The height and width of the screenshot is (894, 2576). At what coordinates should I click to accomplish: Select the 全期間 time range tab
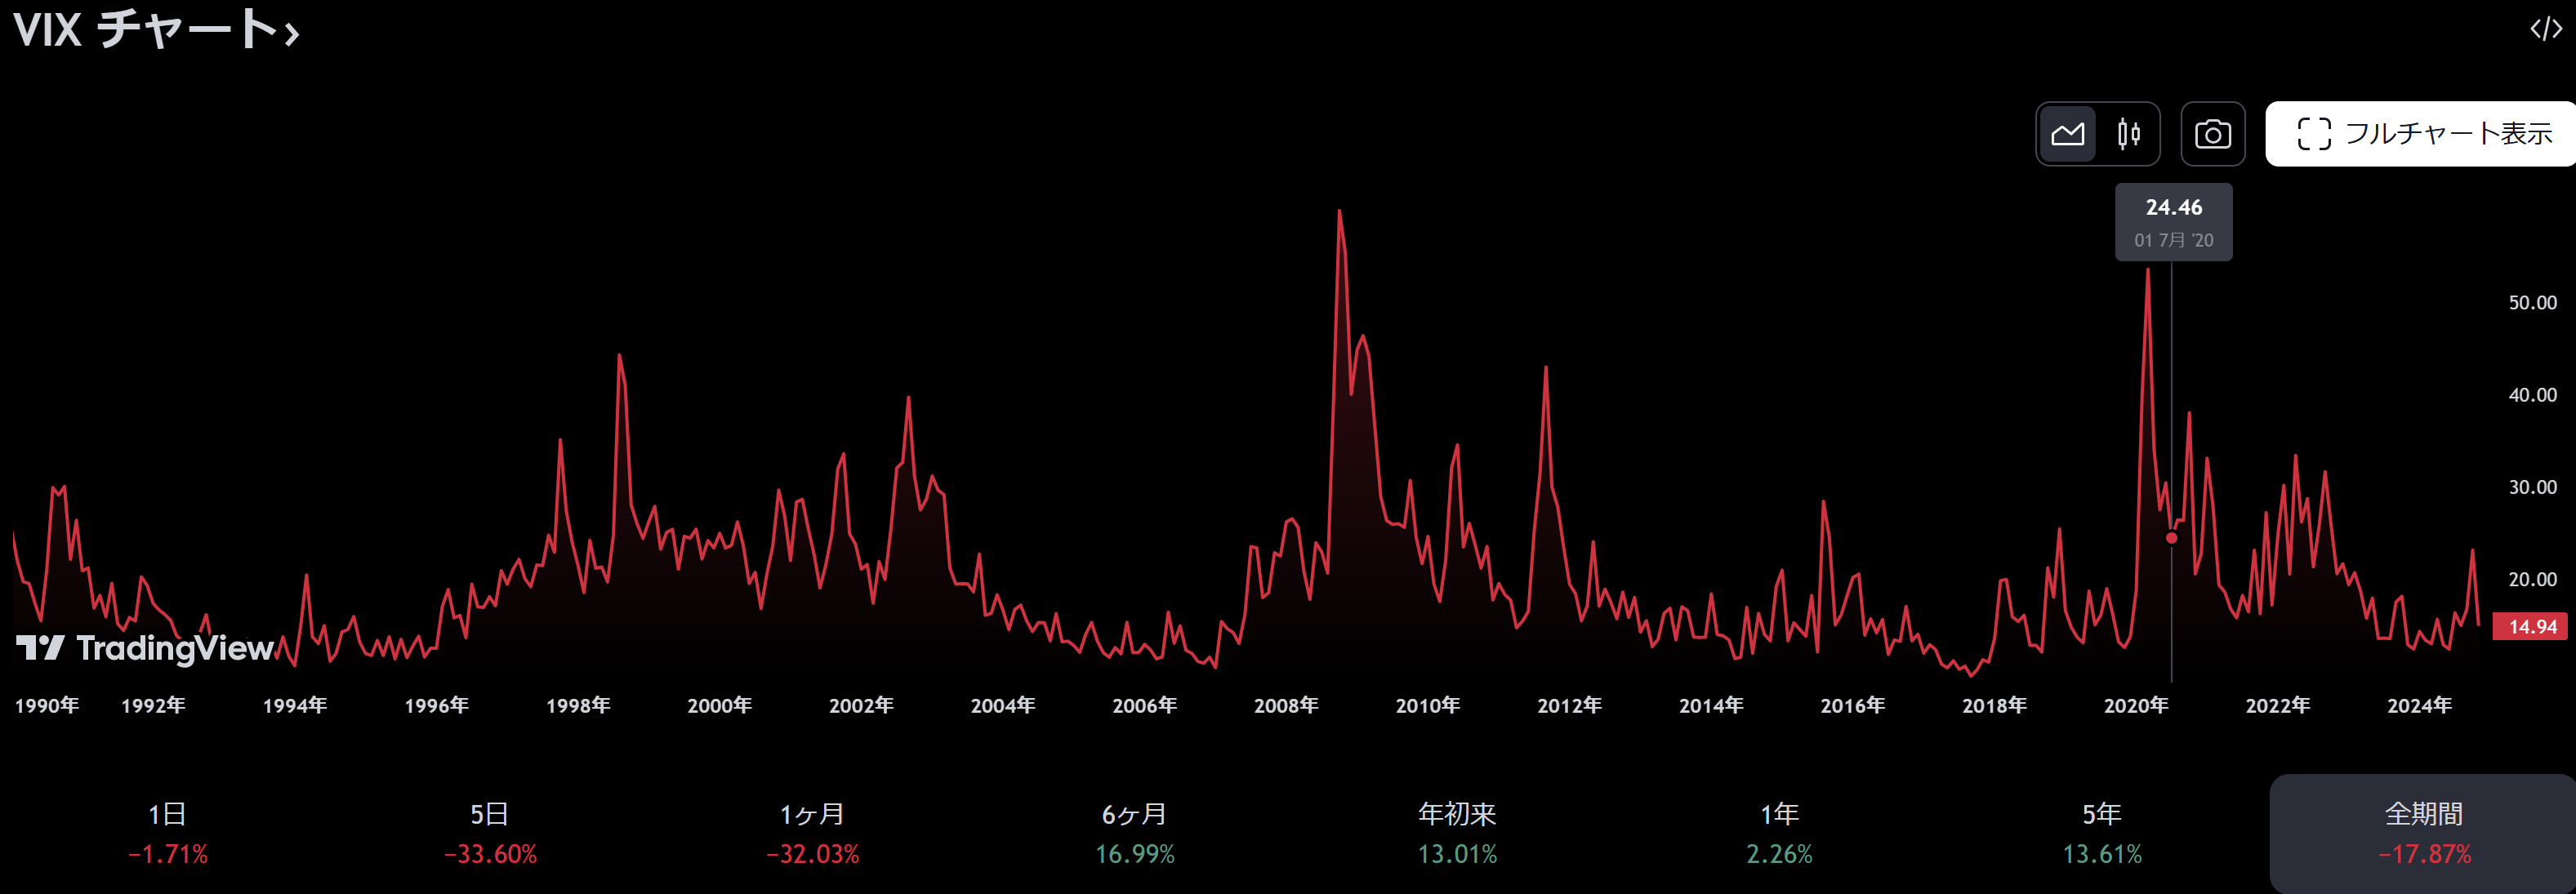click(x=2423, y=833)
